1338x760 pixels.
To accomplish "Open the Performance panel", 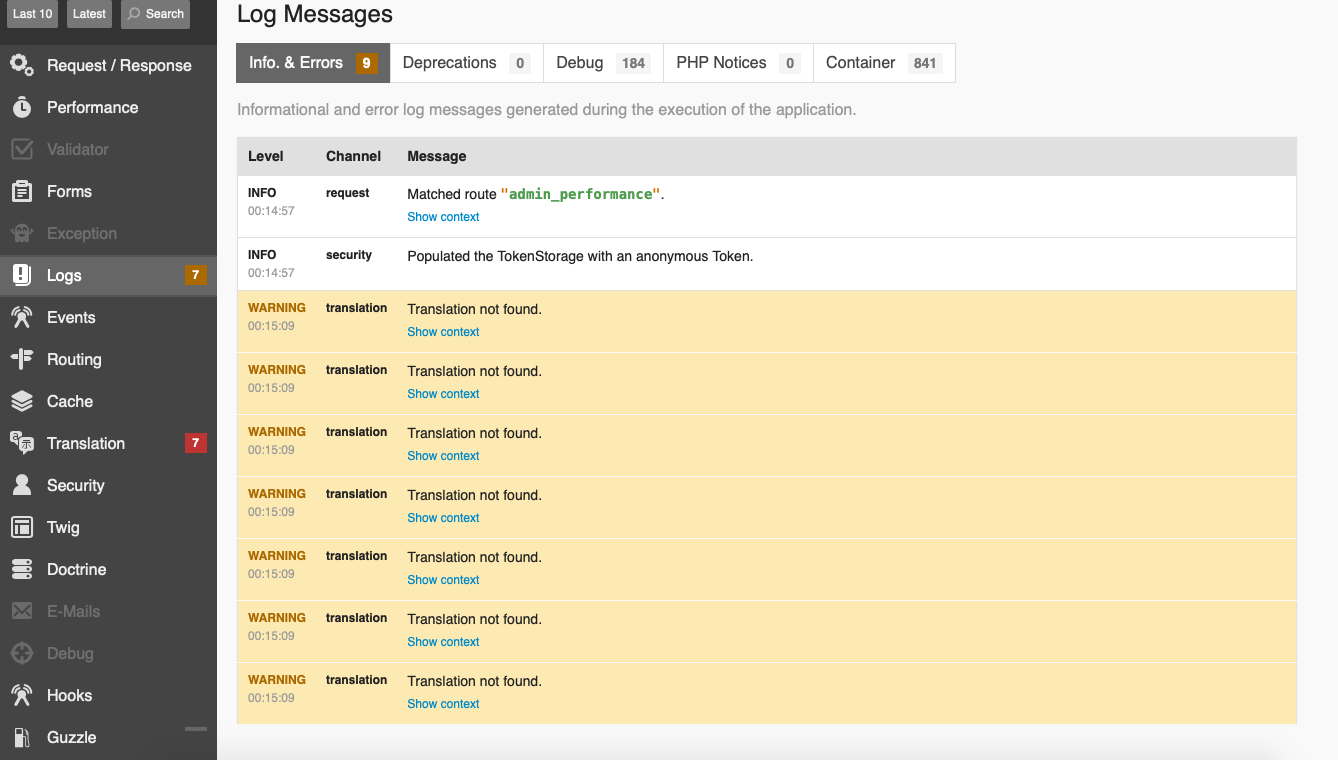I will click(x=108, y=107).
